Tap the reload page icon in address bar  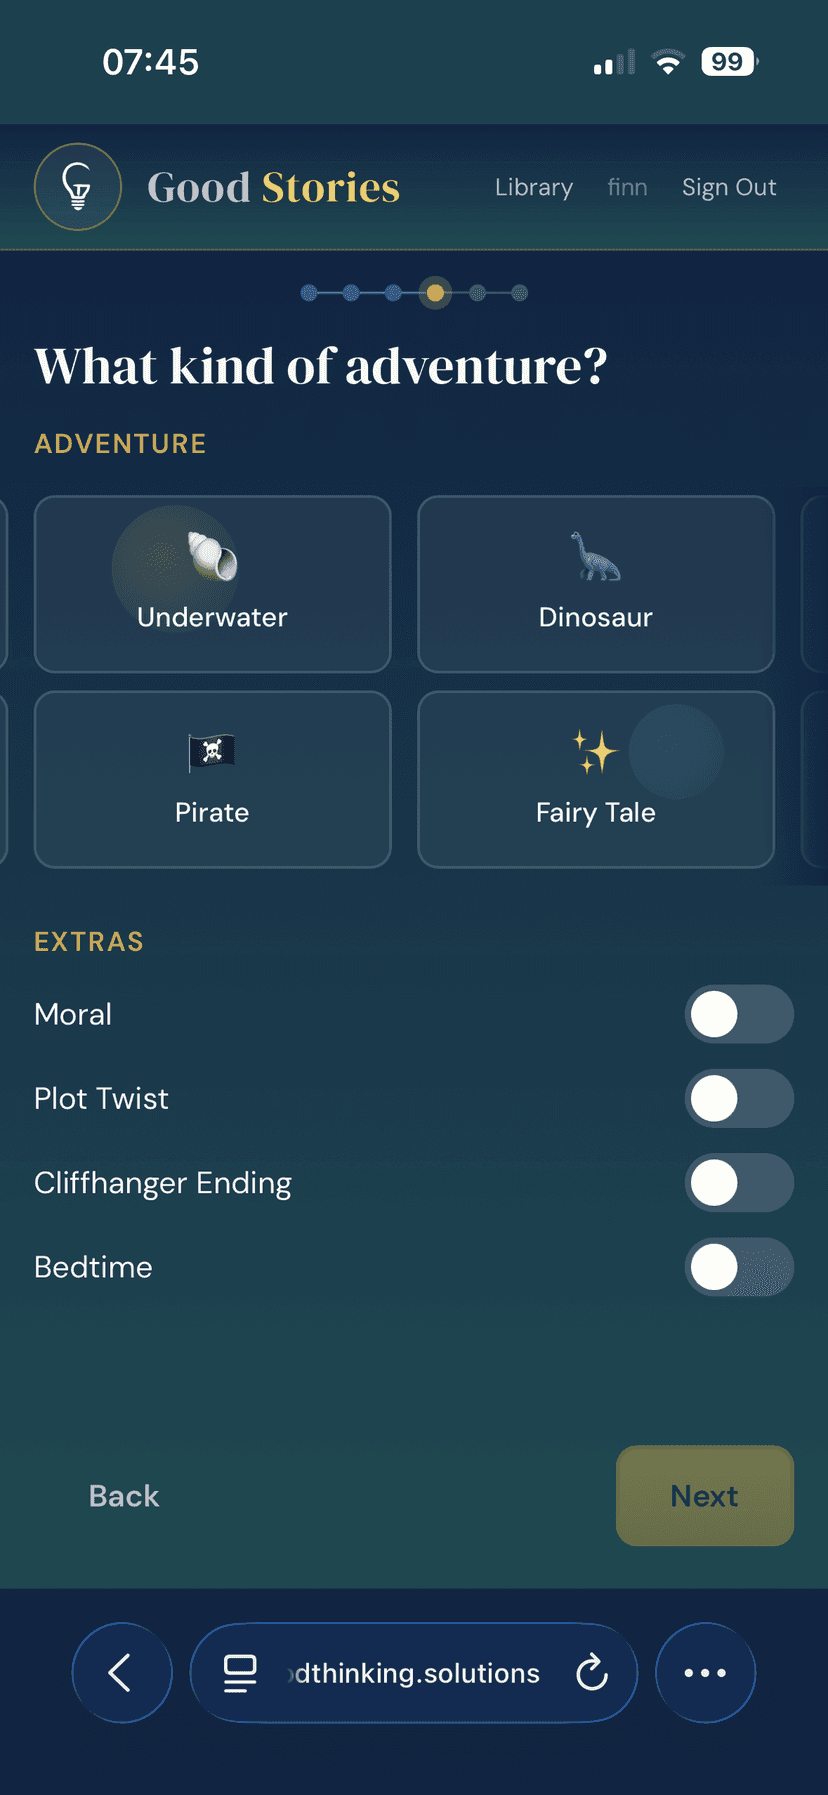tap(592, 1672)
